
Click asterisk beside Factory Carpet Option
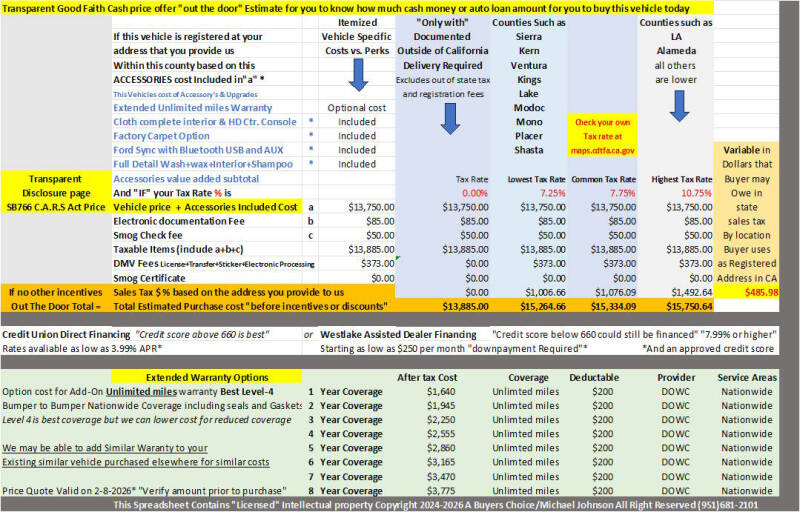(311, 136)
